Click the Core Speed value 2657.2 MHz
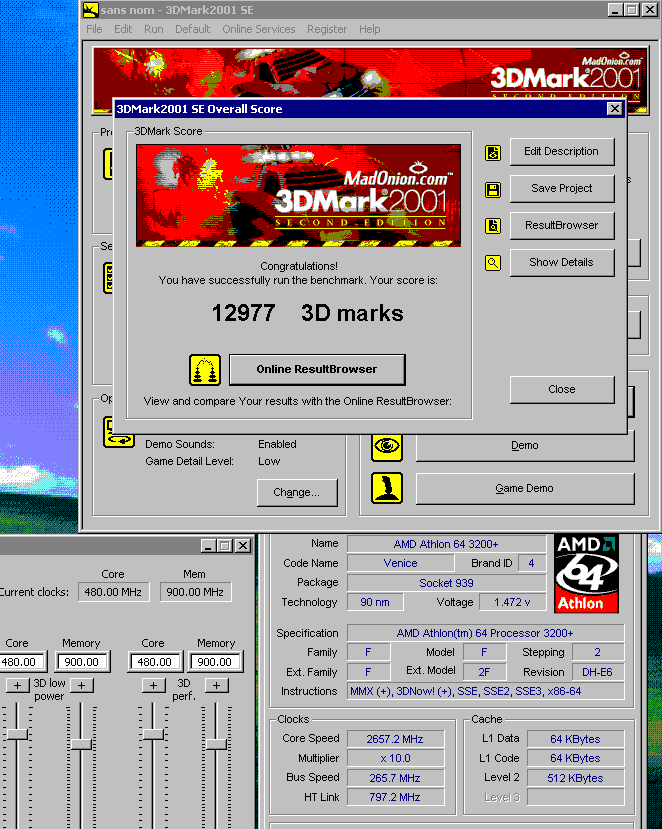The height and width of the screenshot is (829, 662). (395, 739)
